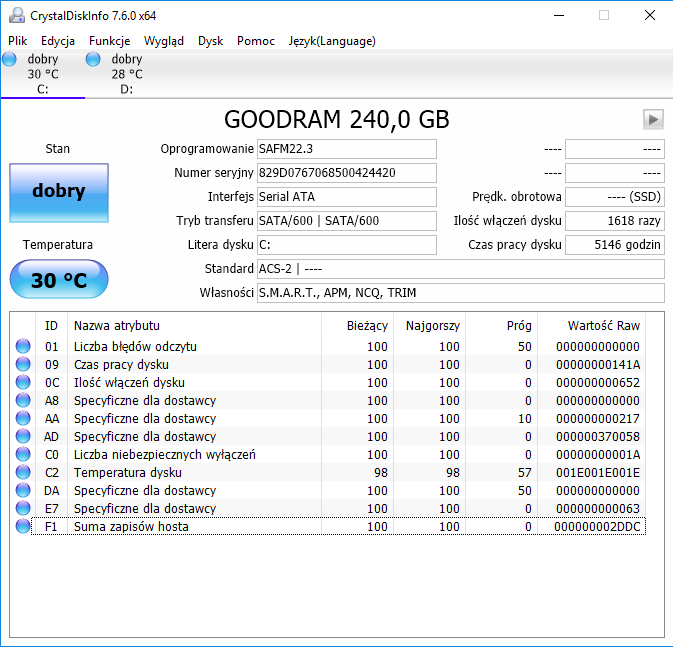Click the status icon for attribute 09
673x647 pixels.
tap(23, 364)
